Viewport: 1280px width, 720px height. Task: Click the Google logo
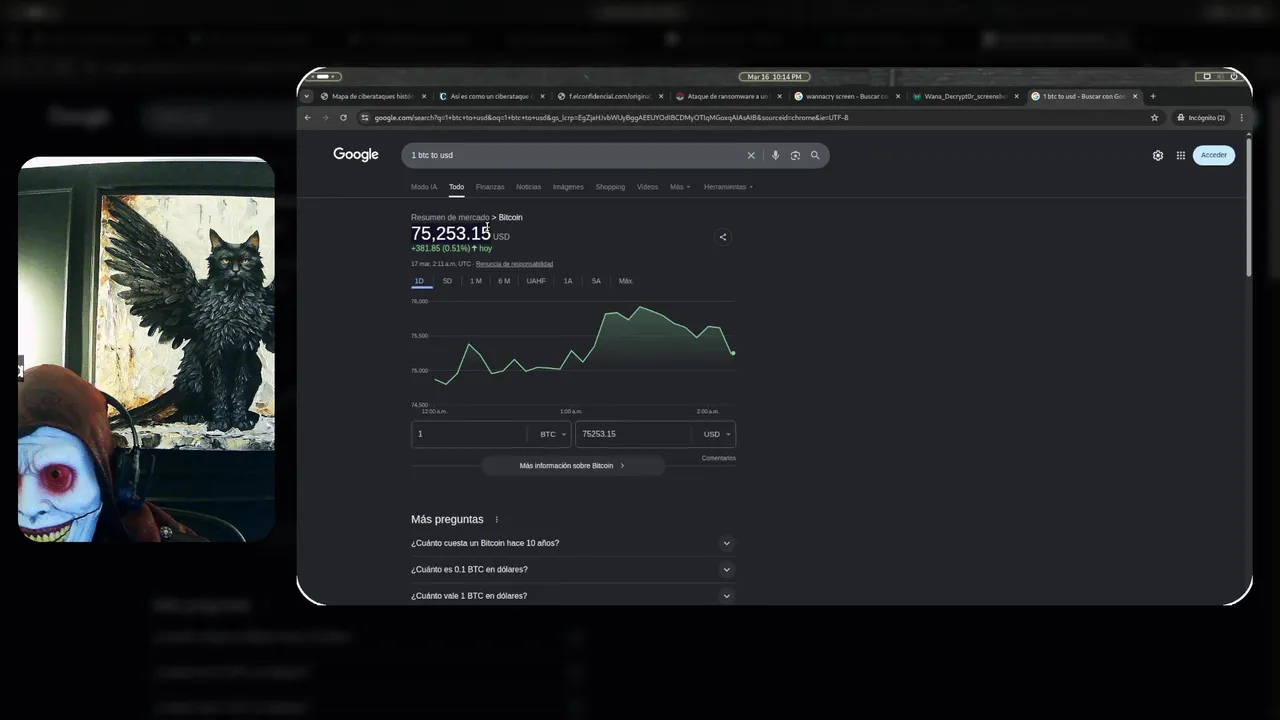click(356, 155)
